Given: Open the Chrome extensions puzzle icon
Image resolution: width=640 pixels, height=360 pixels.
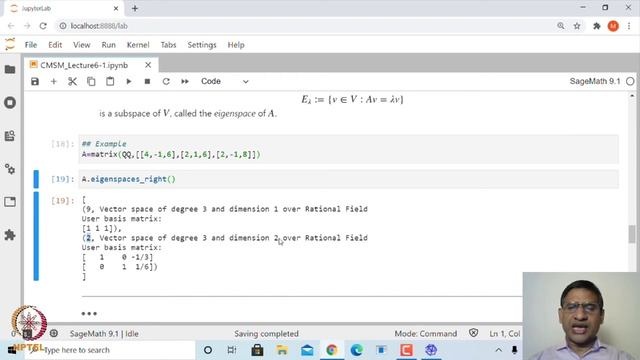Looking at the screenshot, I should click(x=597, y=26).
